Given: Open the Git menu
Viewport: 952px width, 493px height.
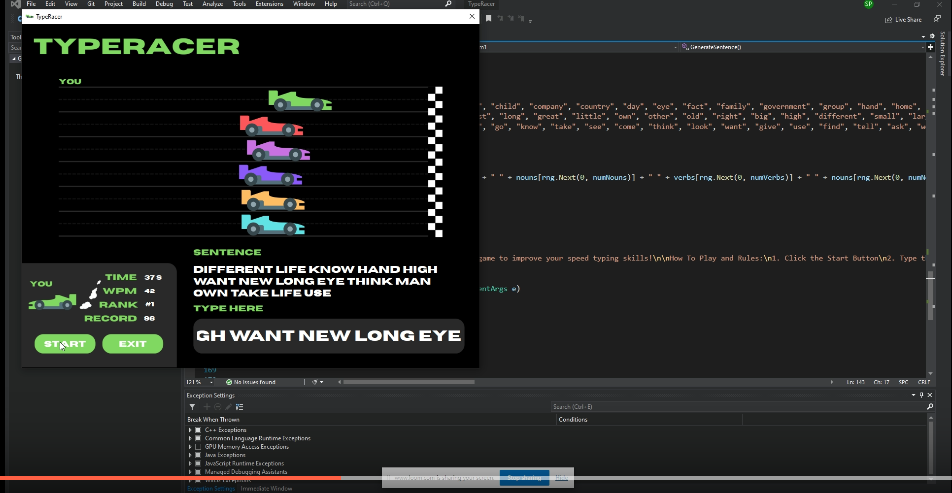Looking at the screenshot, I should (91, 4).
